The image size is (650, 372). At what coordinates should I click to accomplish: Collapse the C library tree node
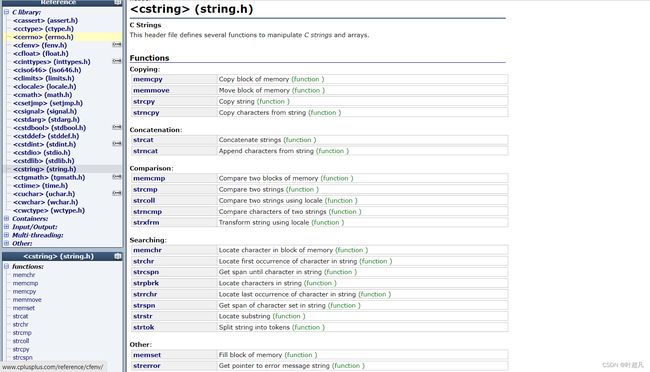click(x=7, y=12)
